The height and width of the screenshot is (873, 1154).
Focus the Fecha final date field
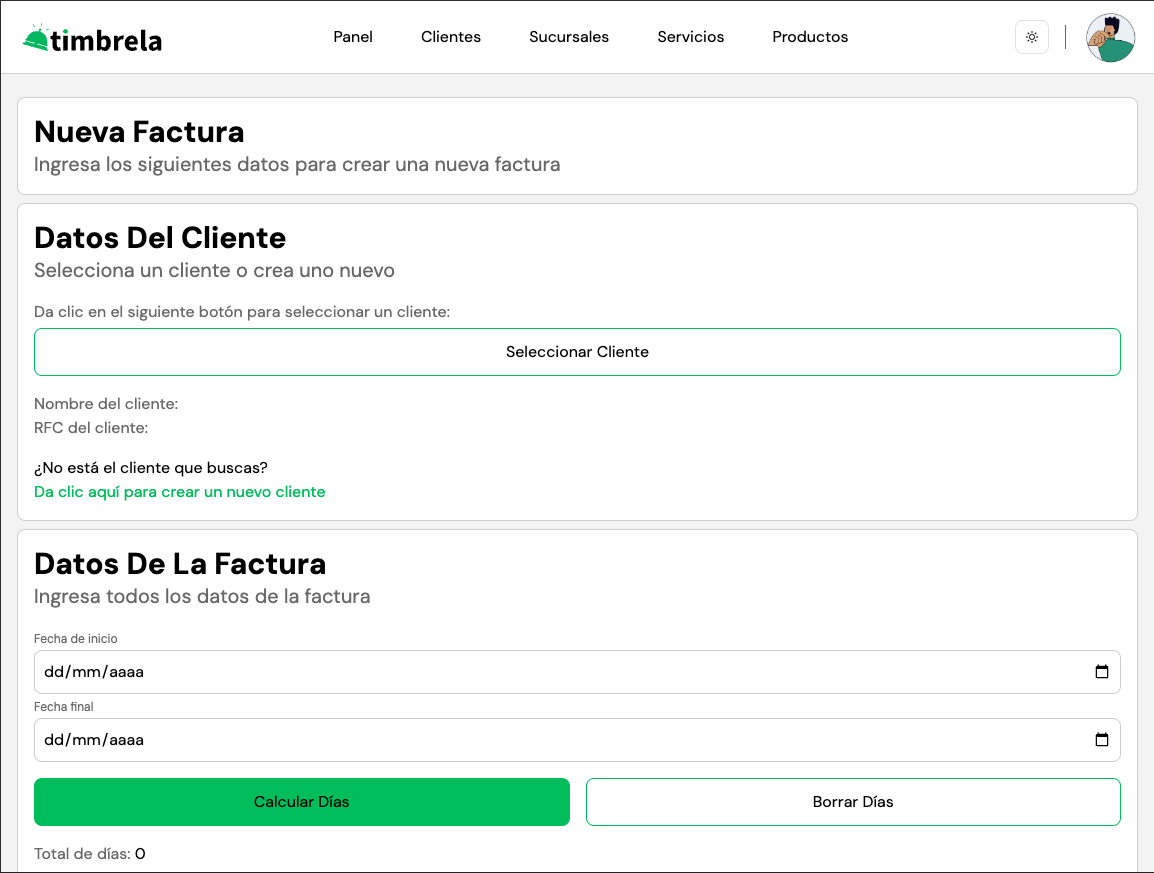(x=500, y=740)
